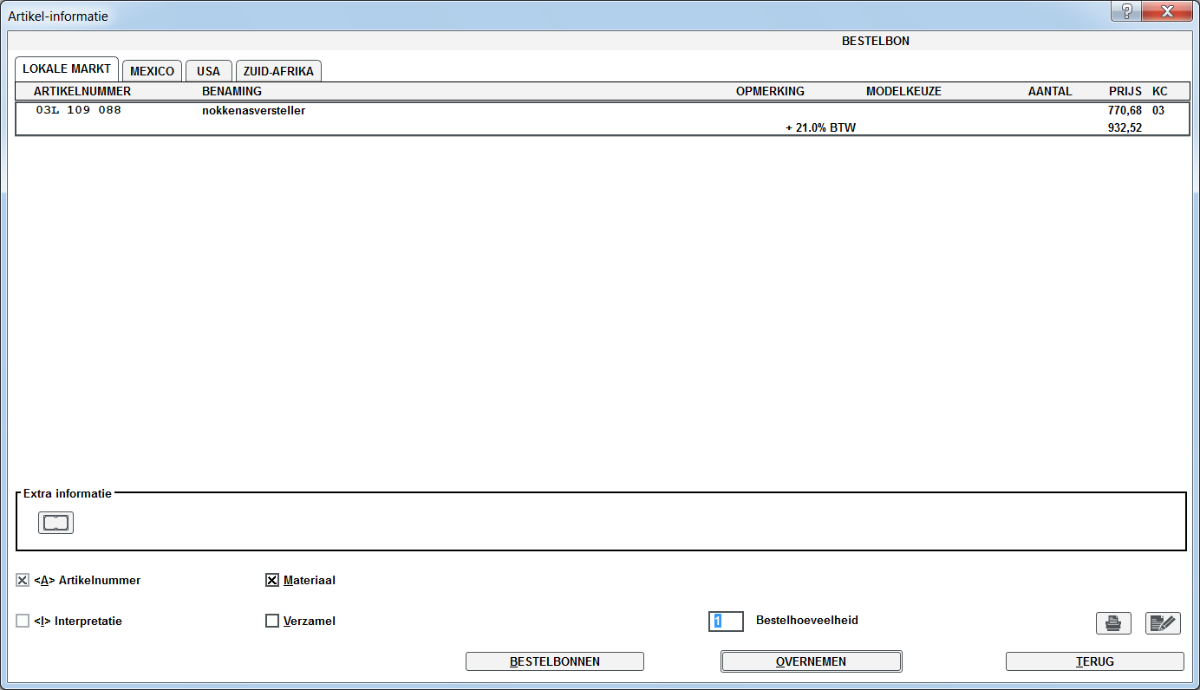Toggle the Artikelnummer checkbox
Viewport: 1200px width, 690px height.
23,580
